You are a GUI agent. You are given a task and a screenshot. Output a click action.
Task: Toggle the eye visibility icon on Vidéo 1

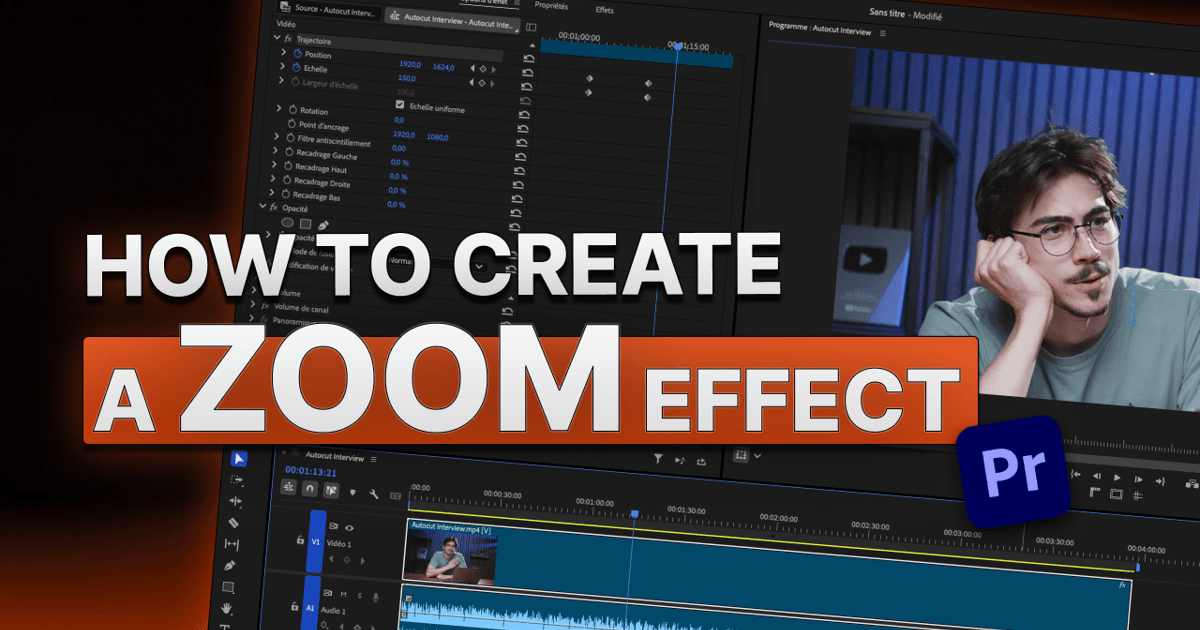point(349,528)
